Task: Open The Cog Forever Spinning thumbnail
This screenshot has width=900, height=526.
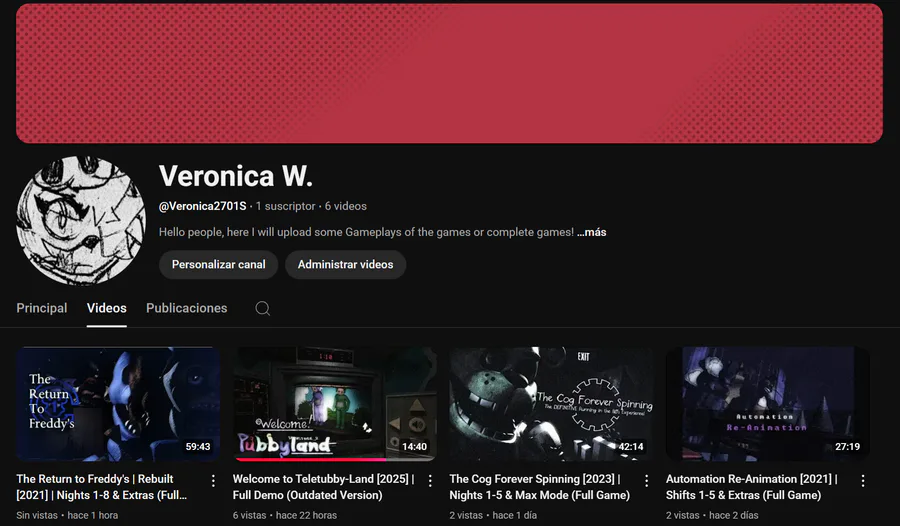Action: click(x=551, y=404)
